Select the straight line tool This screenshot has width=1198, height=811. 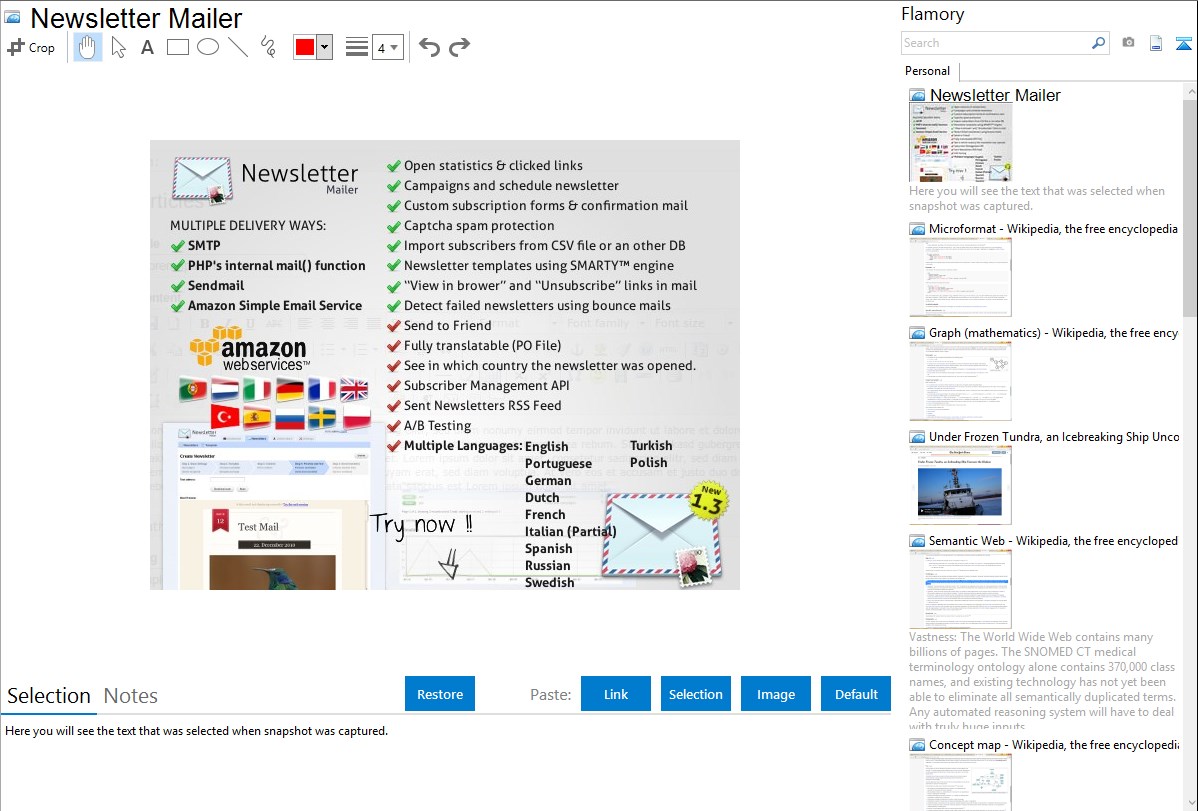238,47
